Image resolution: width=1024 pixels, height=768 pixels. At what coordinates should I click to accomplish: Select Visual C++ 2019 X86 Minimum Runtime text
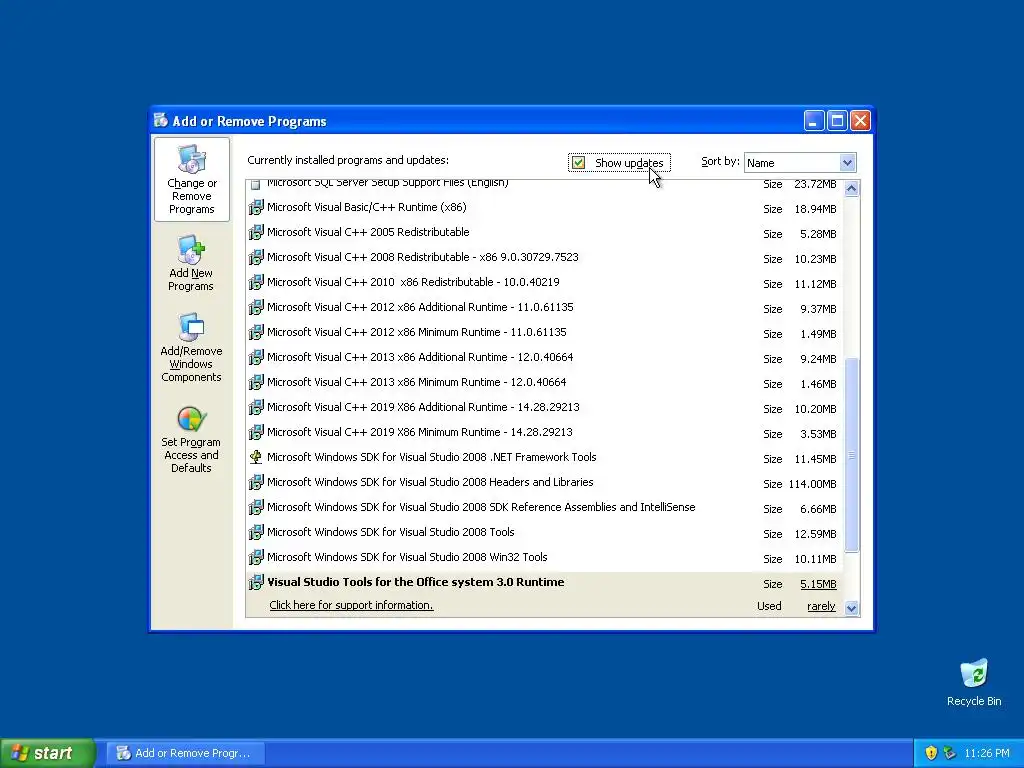tap(420, 432)
